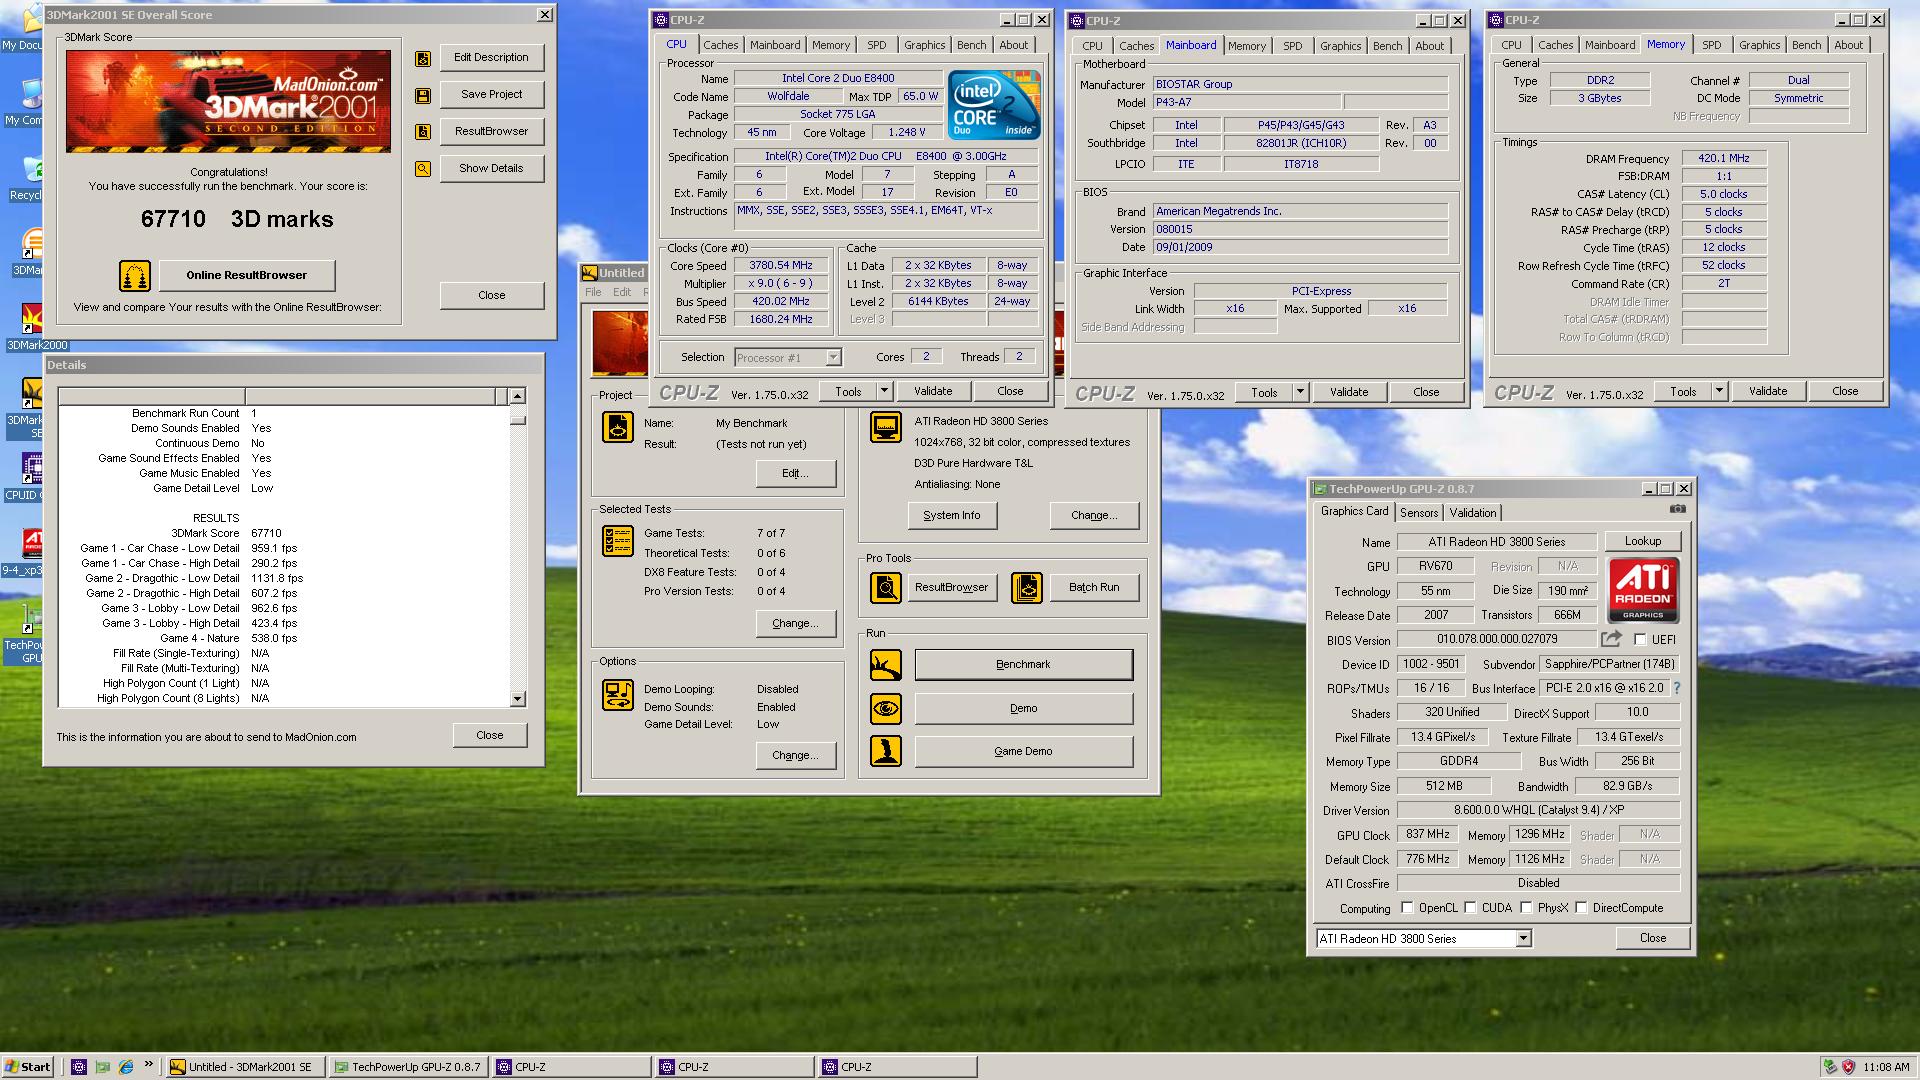
Task: Enable the PhysX checkbox
Action: pos(1526,908)
